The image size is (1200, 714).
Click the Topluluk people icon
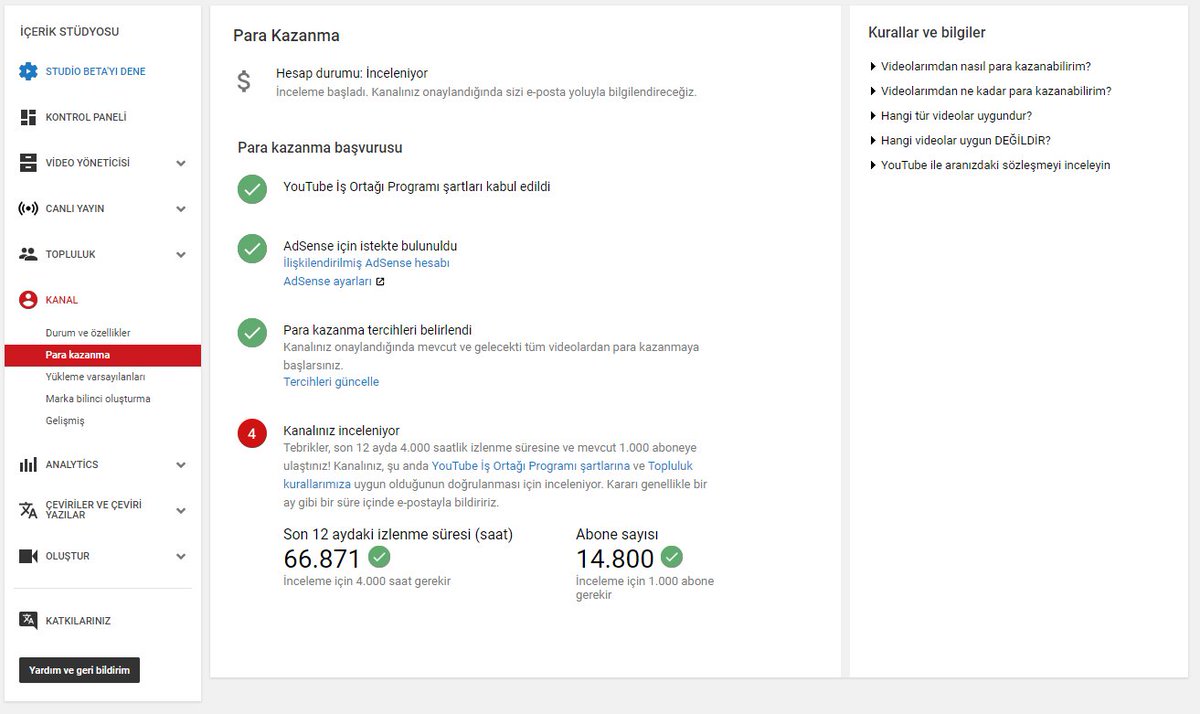point(28,254)
